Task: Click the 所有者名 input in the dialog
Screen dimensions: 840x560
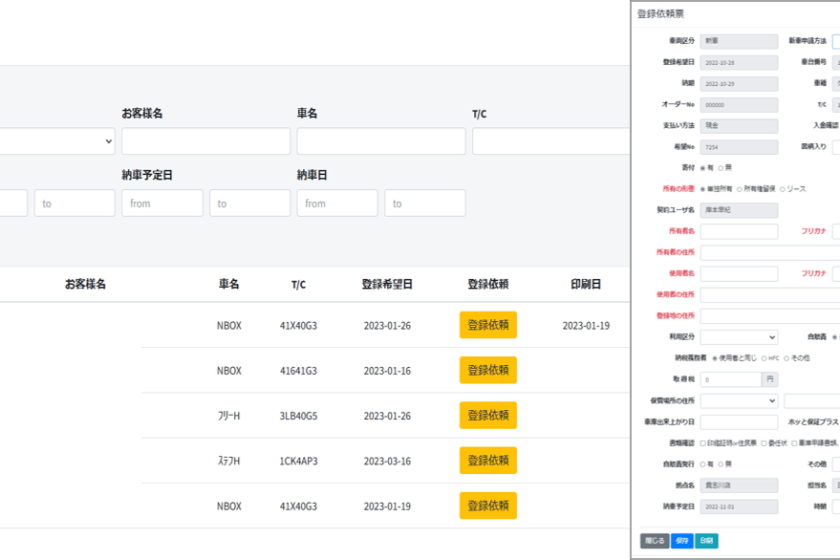Action: [738, 231]
